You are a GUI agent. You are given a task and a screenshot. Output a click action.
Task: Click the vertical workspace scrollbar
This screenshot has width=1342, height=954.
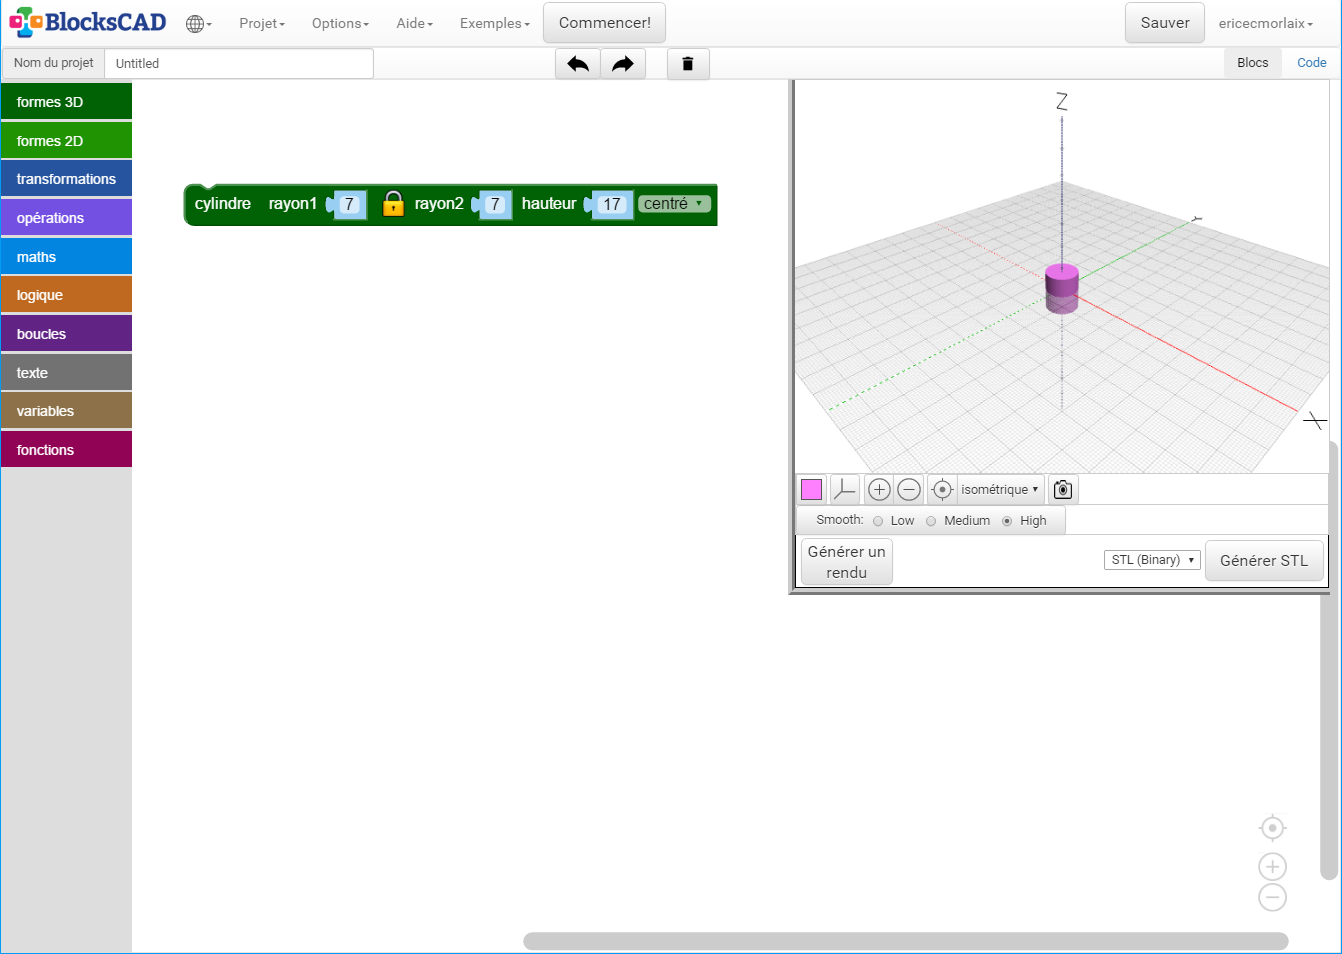1329,660
